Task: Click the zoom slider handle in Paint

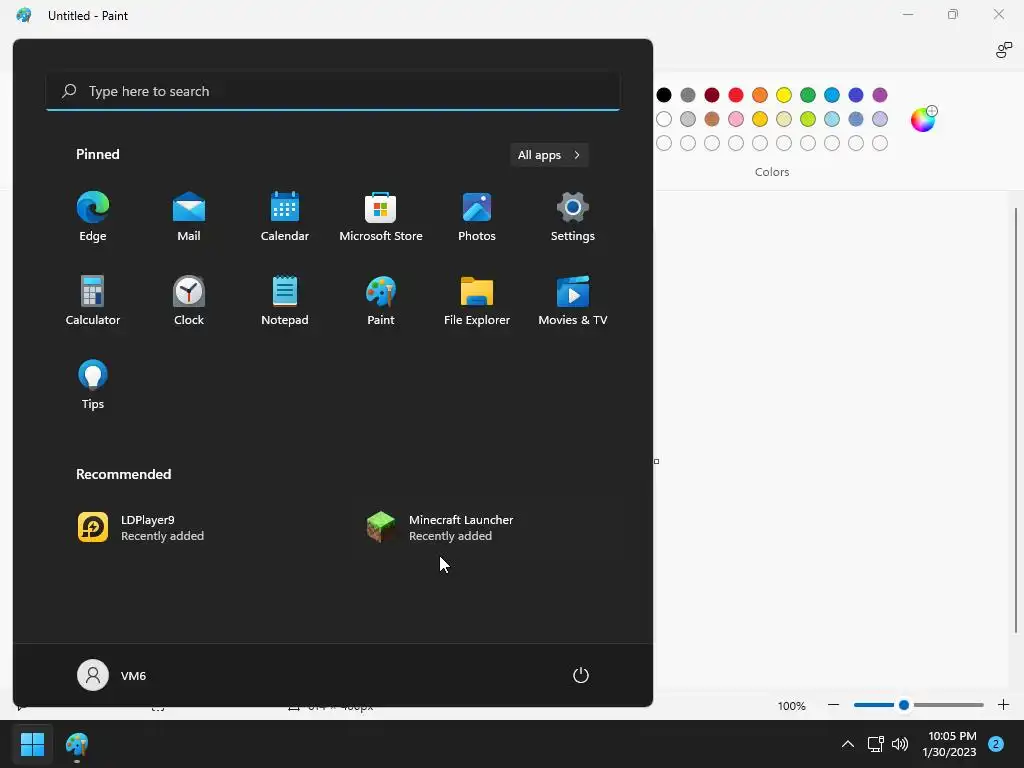Action: 904,705
